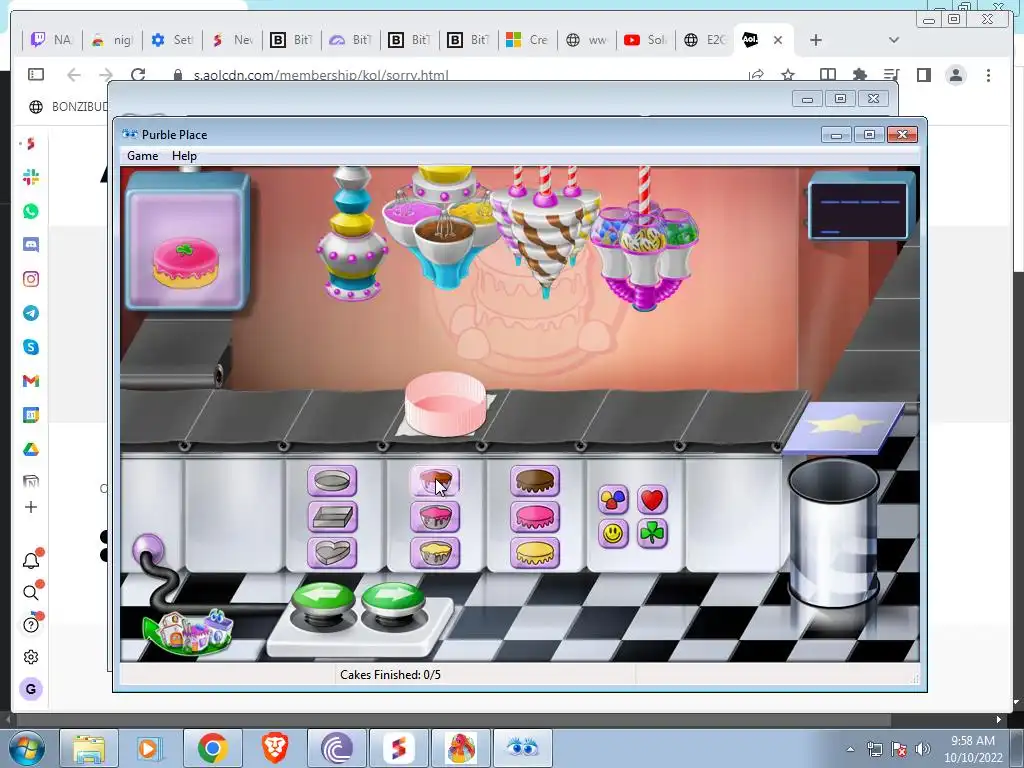Open Google Drive from browser sidebar

click(31, 449)
